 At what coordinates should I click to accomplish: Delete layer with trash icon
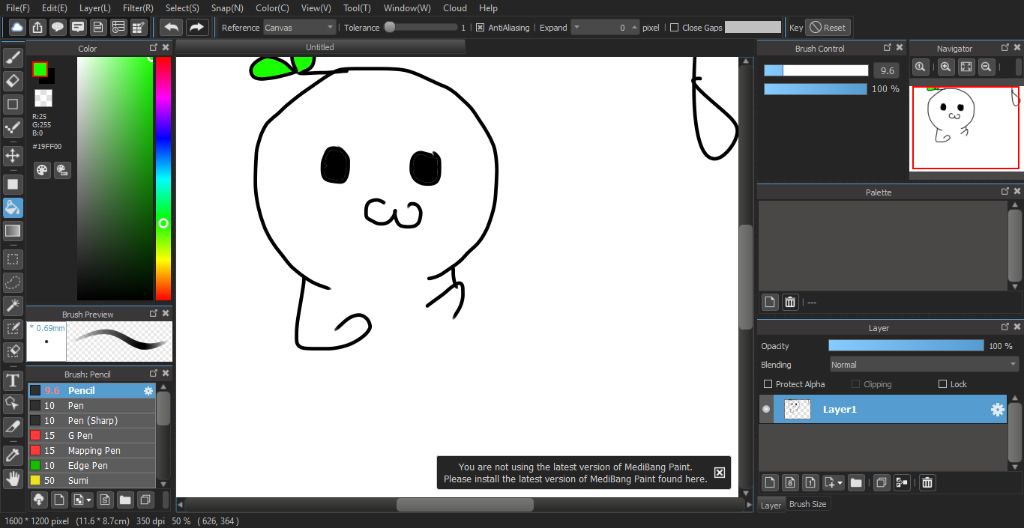click(x=927, y=483)
